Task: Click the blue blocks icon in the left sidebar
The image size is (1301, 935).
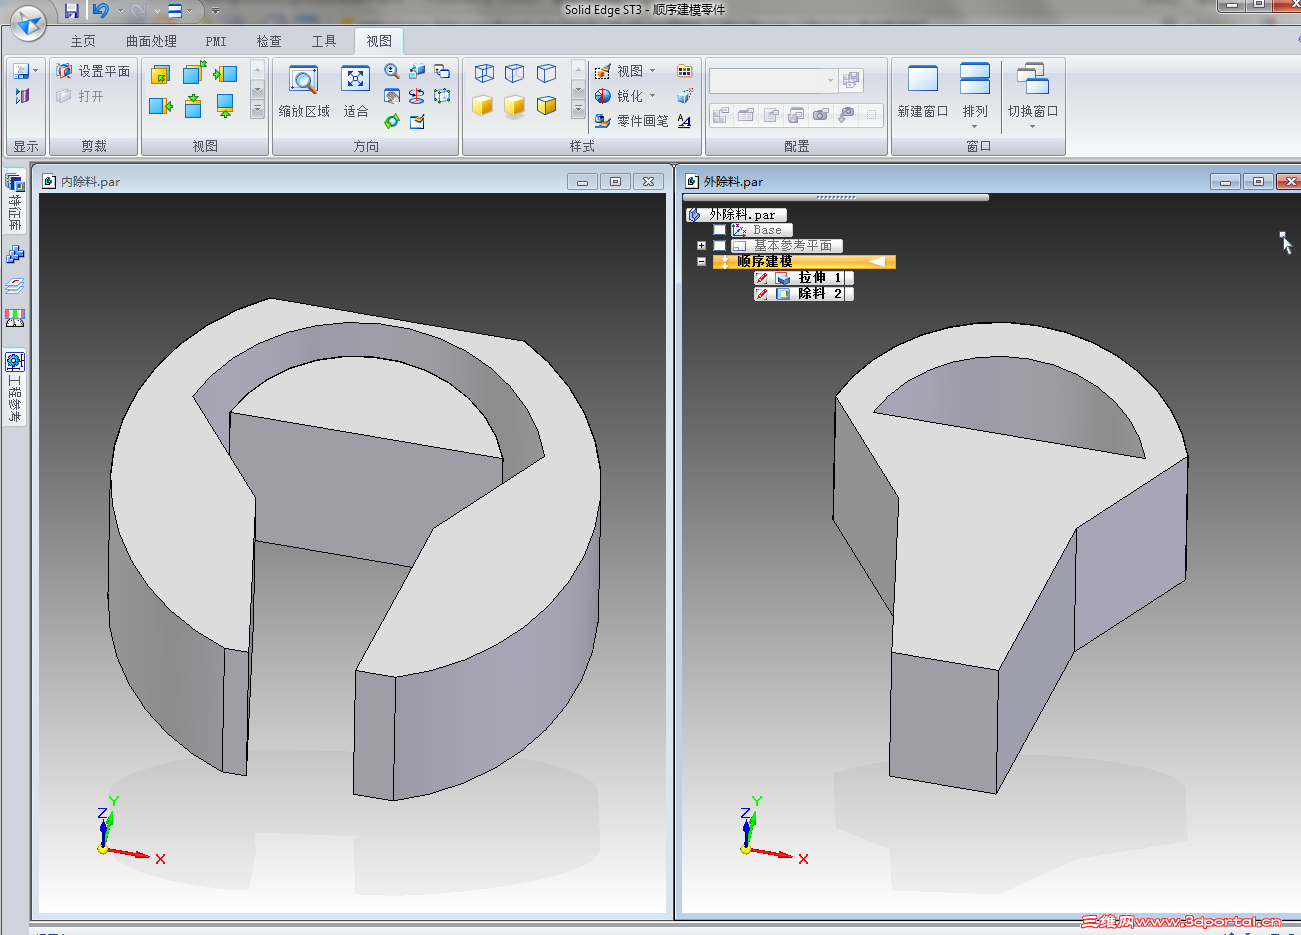Action: click(14, 254)
